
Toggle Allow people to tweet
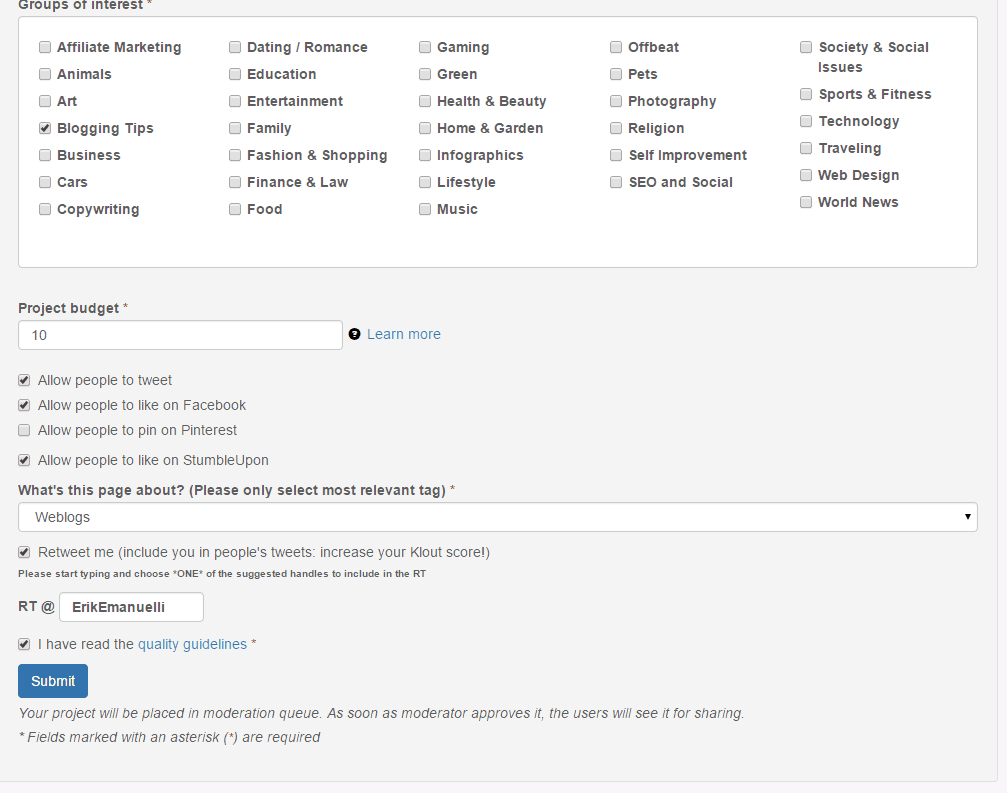pos(25,380)
